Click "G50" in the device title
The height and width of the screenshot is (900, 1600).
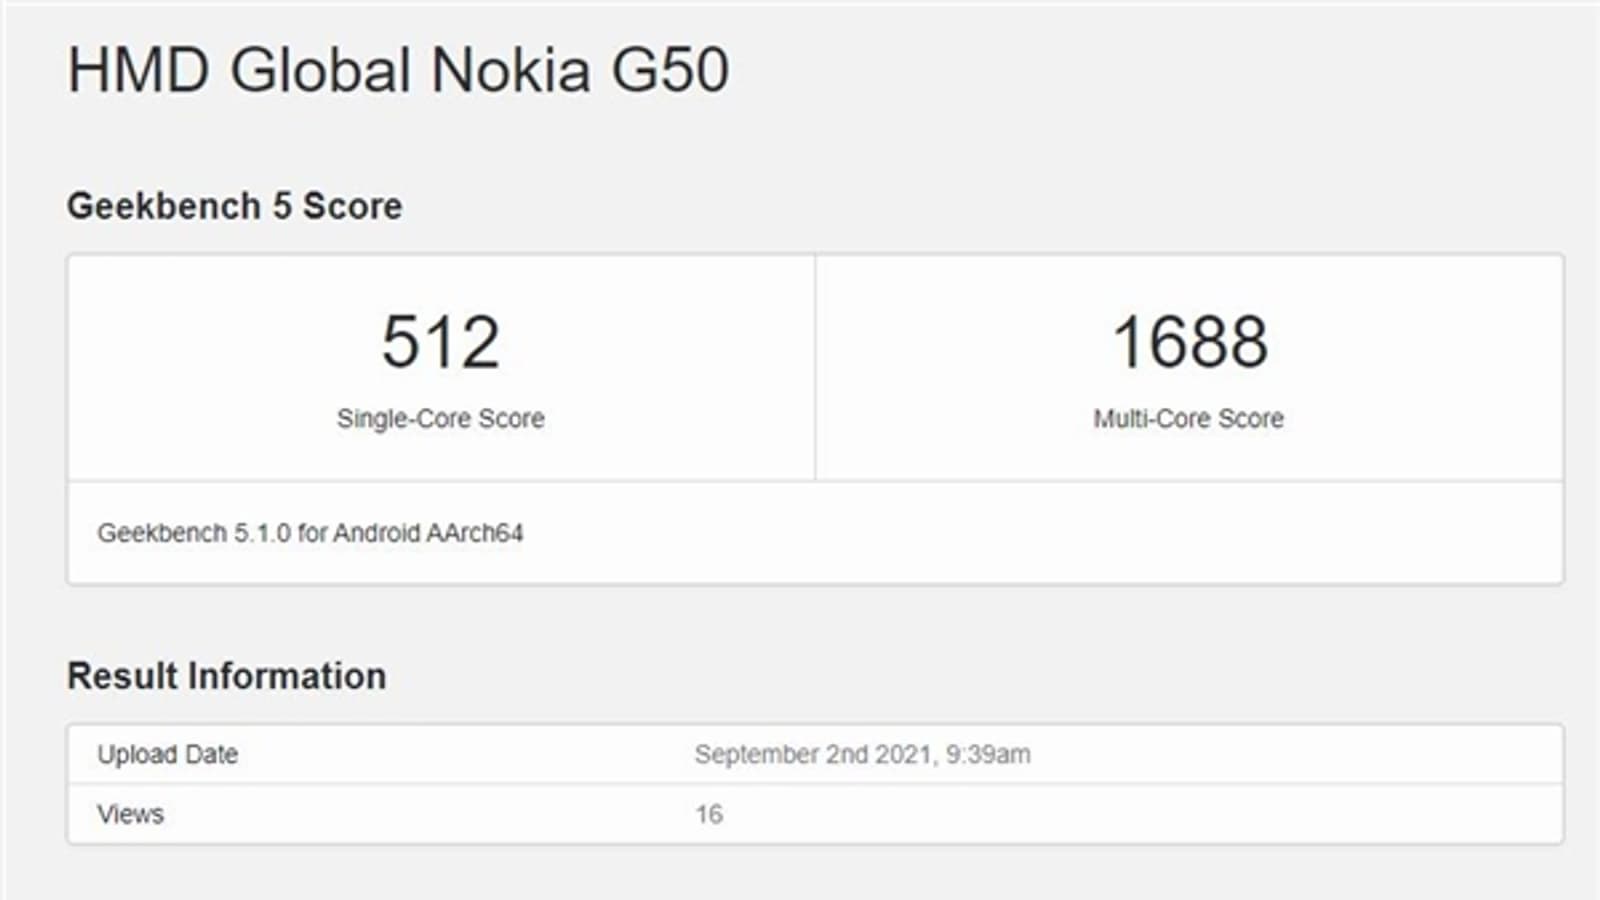click(x=670, y=70)
